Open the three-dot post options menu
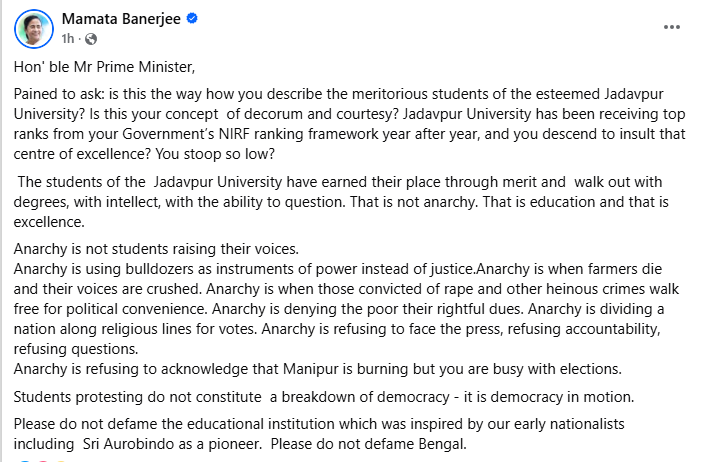Viewport: 701px width, 462px height. click(672, 28)
